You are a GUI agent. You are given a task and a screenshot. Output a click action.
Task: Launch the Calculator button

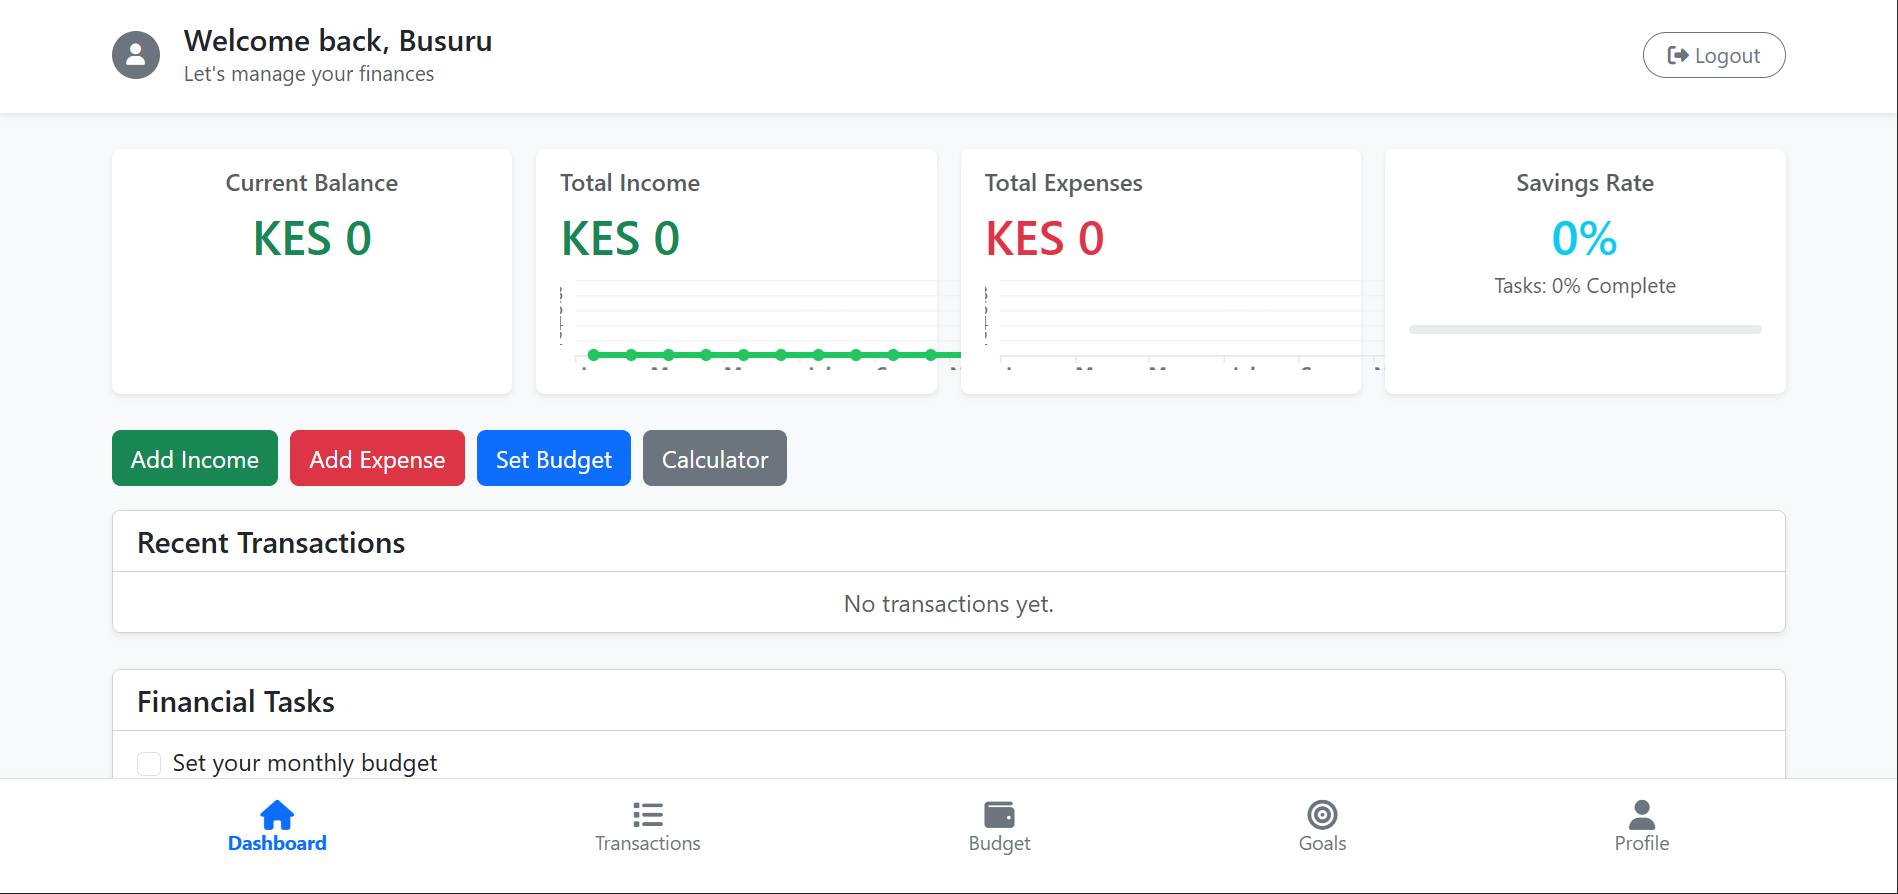pos(714,459)
